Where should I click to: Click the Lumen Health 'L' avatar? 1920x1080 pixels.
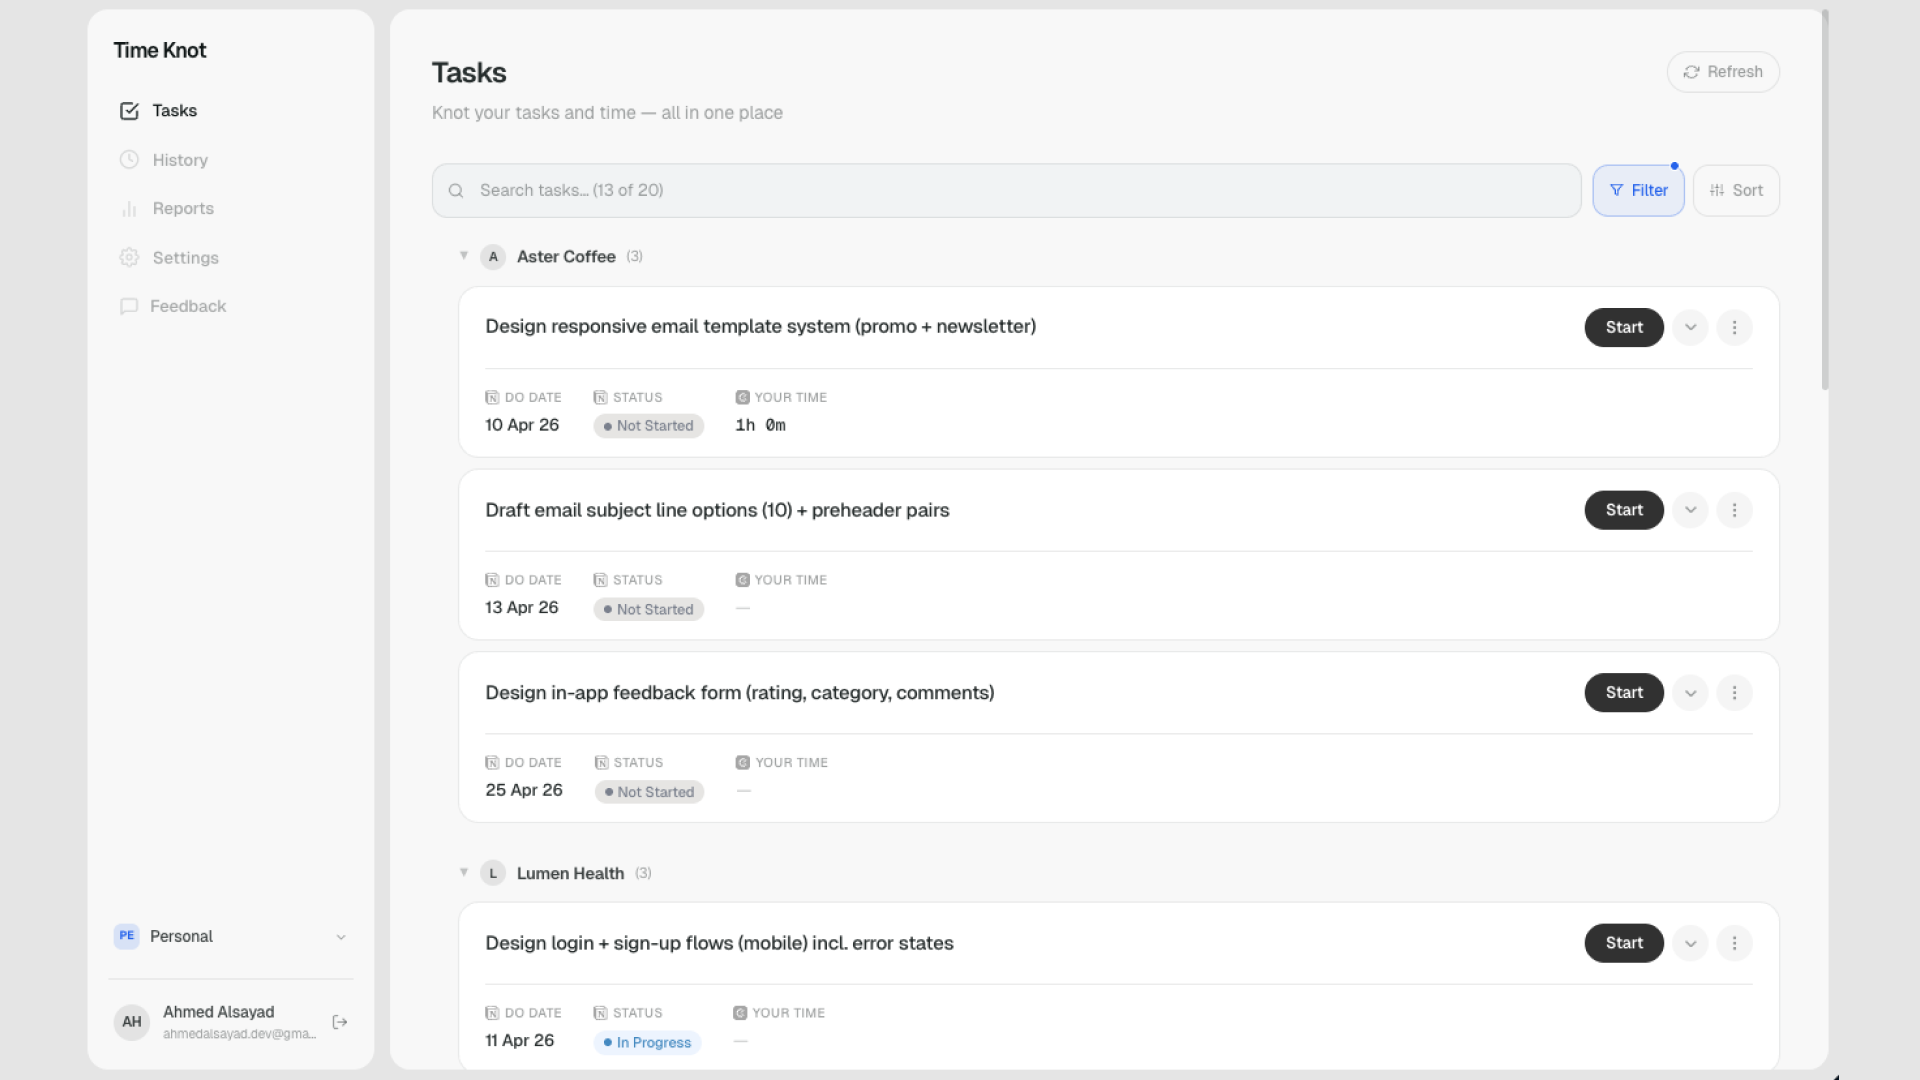[493, 873]
